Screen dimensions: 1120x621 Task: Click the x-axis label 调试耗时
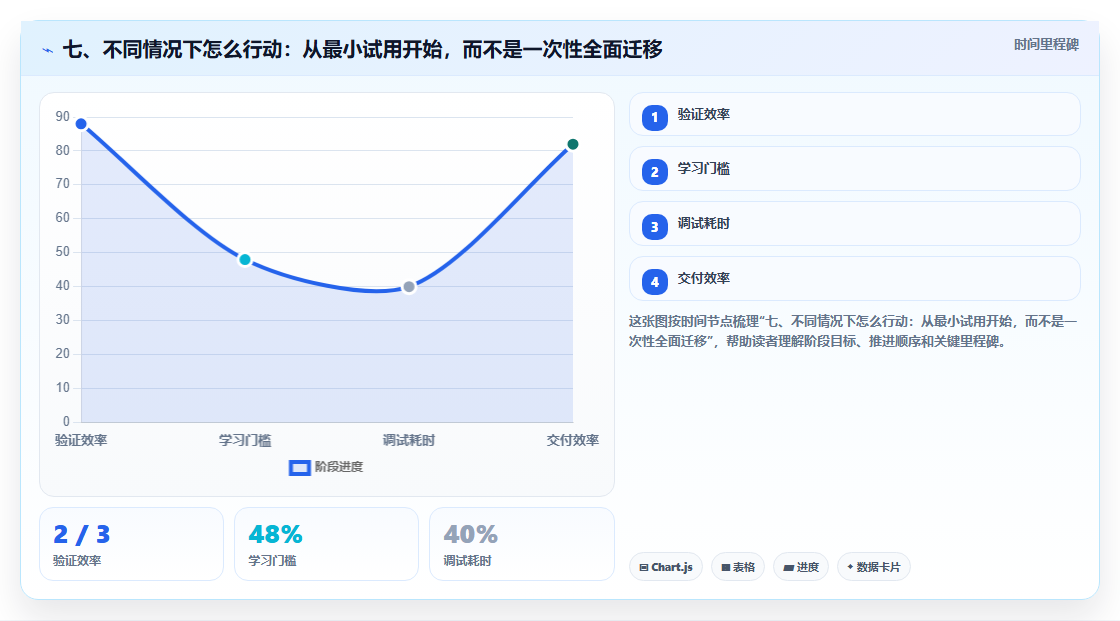tap(409, 440)
